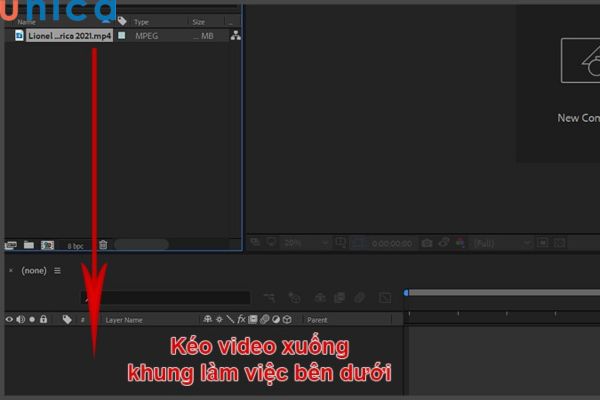Click the Shy switch column icon

[x=207, y=319]
